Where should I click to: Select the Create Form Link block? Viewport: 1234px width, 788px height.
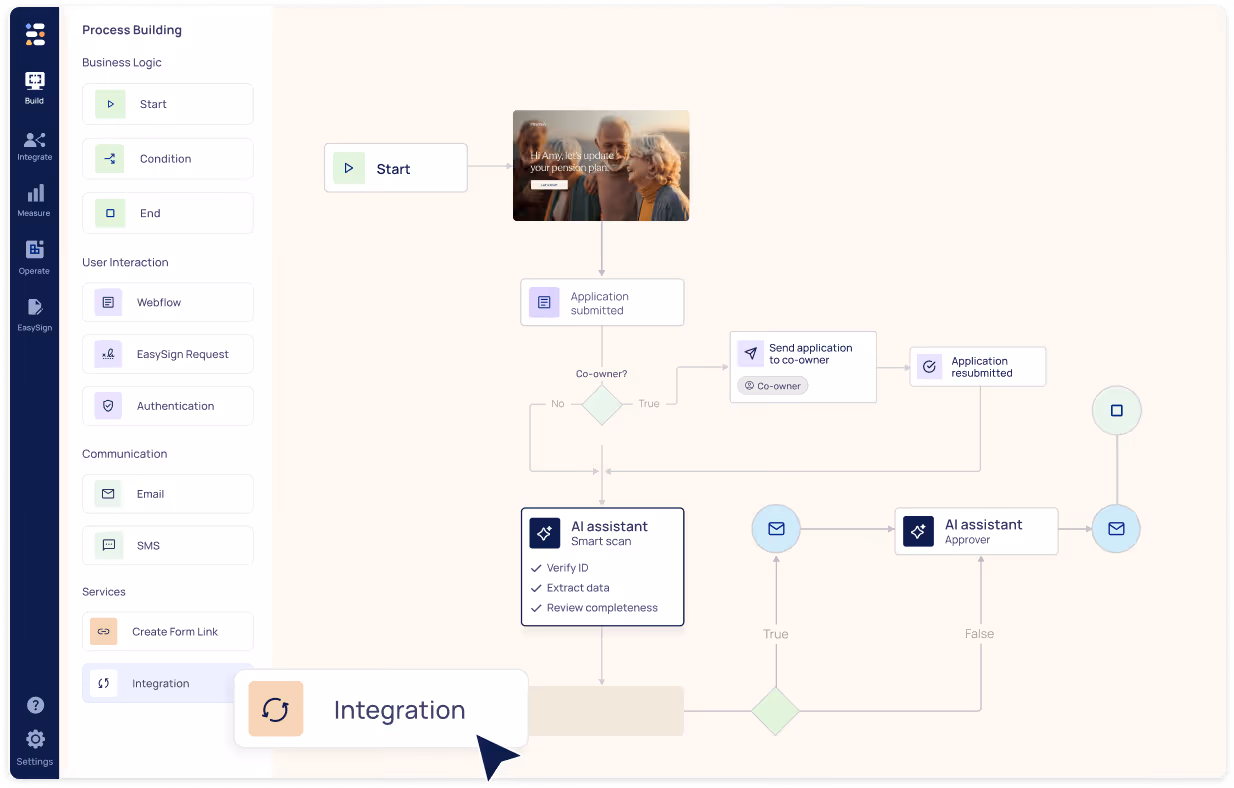(168, 632)
